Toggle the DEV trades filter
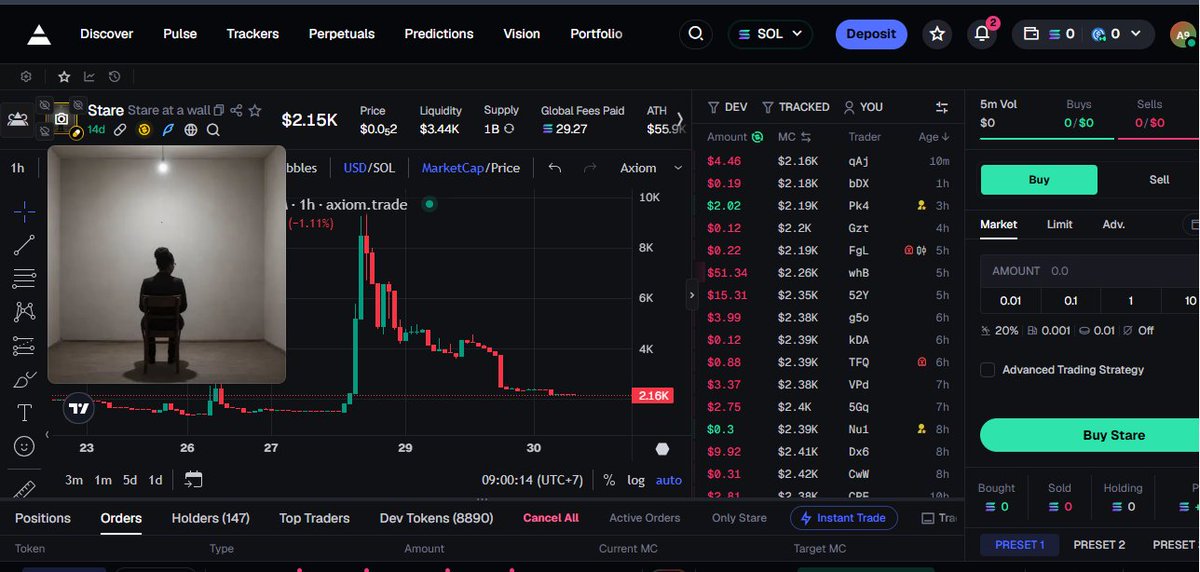 click(727, 107)
